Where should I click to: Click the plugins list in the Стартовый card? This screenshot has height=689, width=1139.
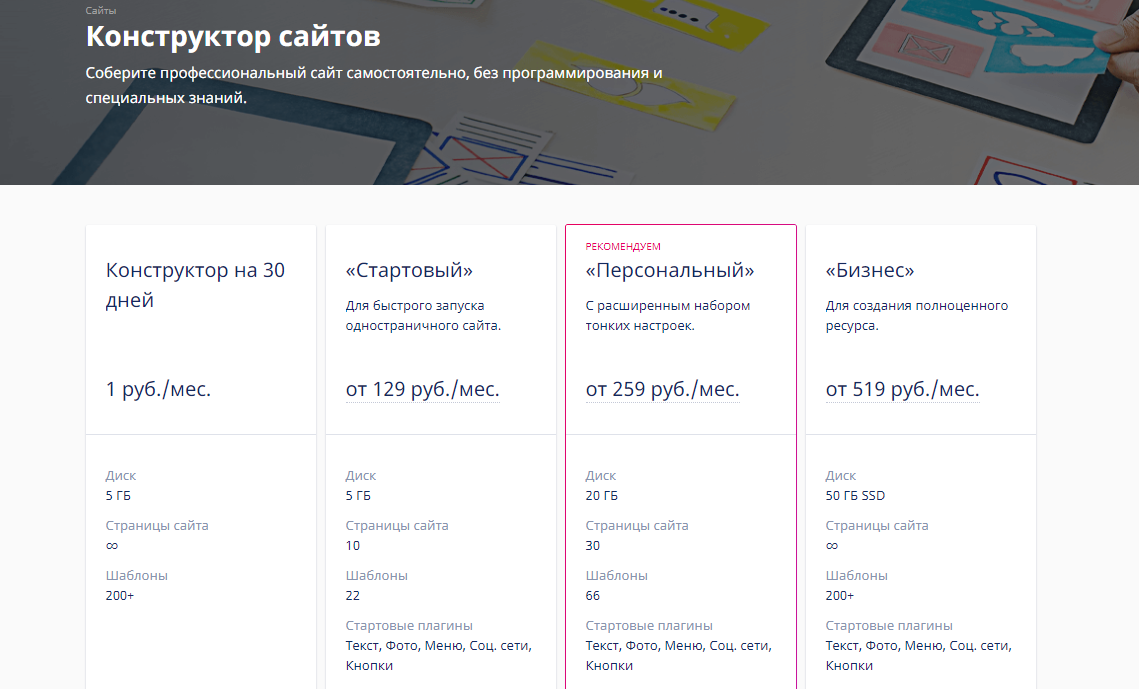439,656
